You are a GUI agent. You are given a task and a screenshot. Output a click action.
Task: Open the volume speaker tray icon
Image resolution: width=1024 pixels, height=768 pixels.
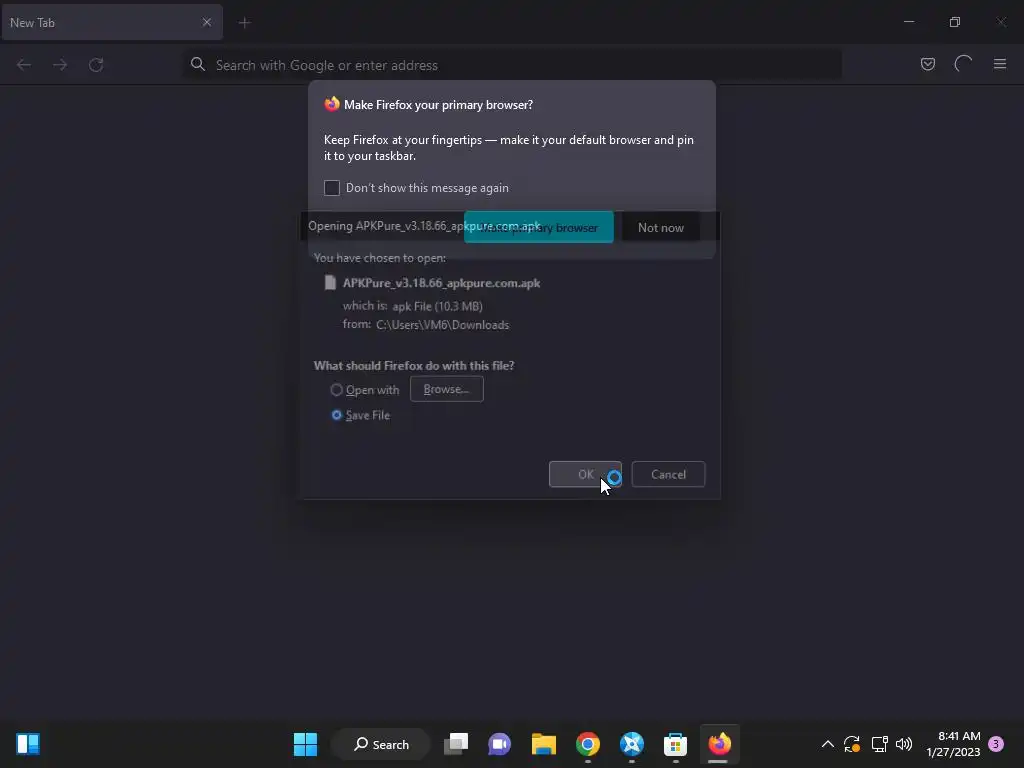(904, 744)
